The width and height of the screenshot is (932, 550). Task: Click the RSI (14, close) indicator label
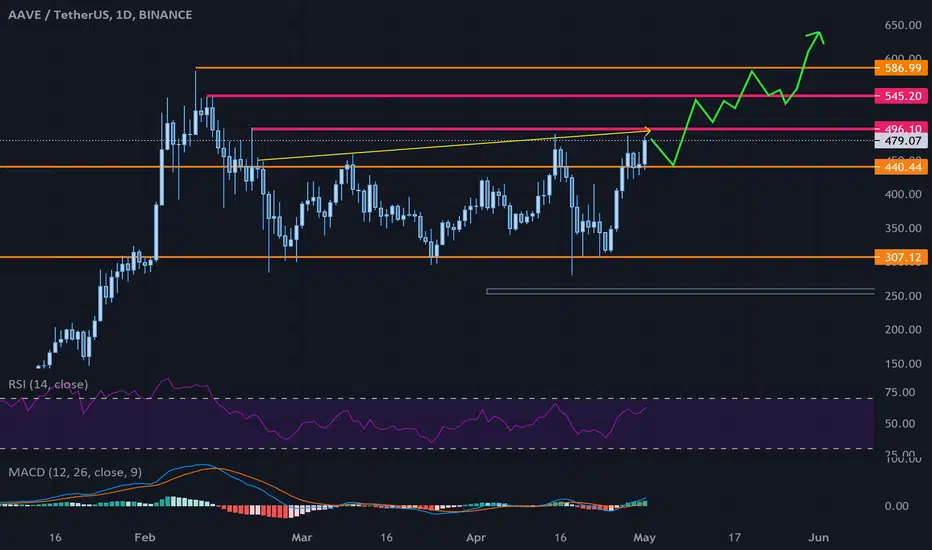pos(48,384)
